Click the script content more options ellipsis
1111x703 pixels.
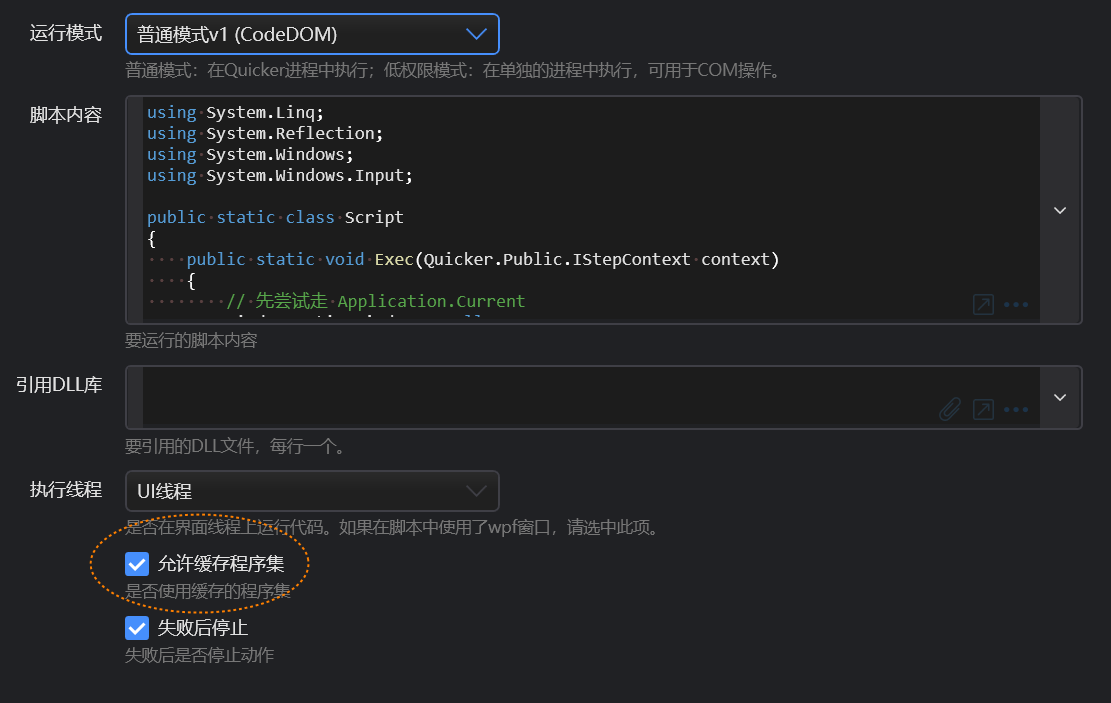(x=1016, y=304)
